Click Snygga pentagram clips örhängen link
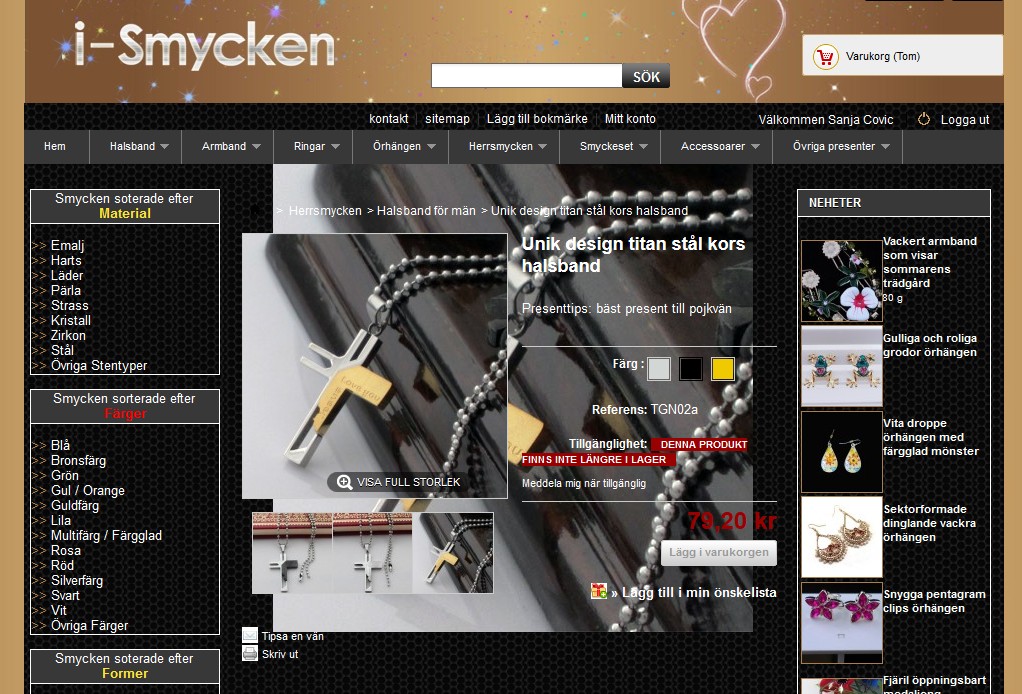Viewport: 1022px width, 694px height. coord(935,601)
